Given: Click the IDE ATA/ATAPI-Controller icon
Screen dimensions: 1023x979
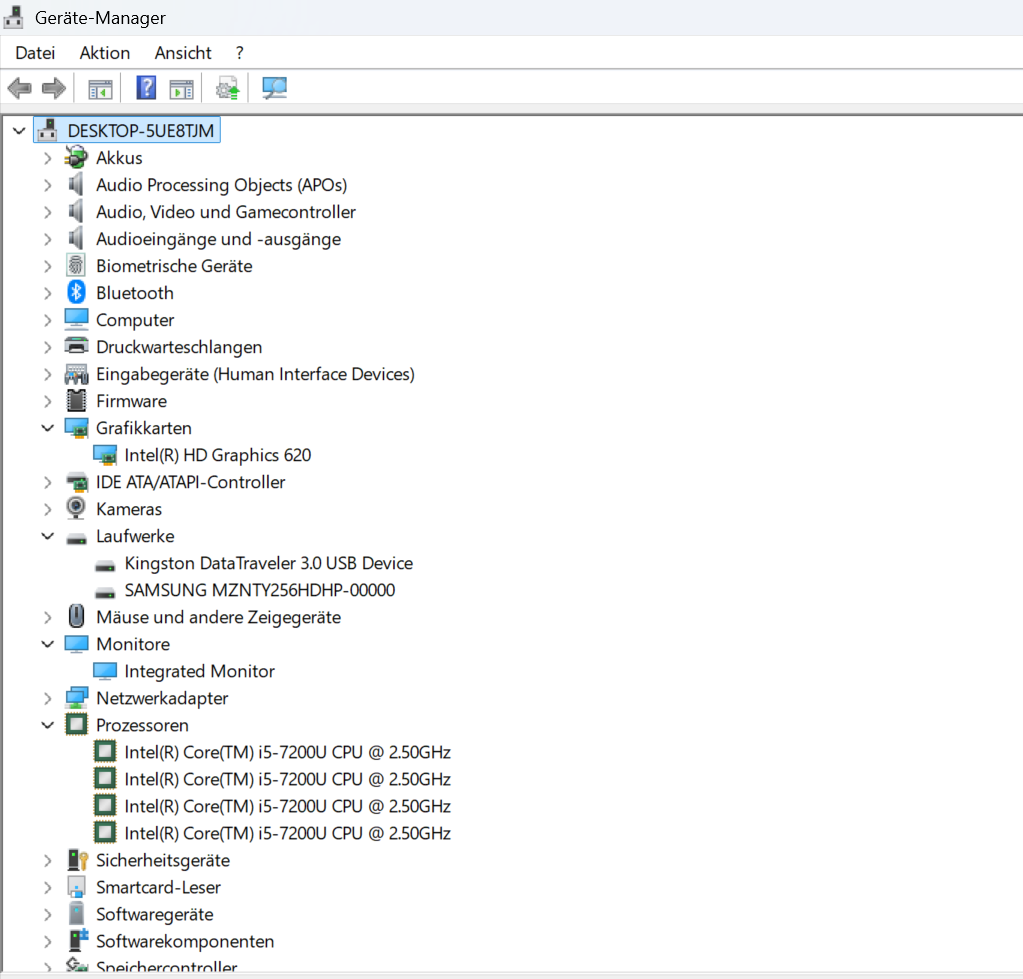Looking at the screenshot, I should pos(76,482).
